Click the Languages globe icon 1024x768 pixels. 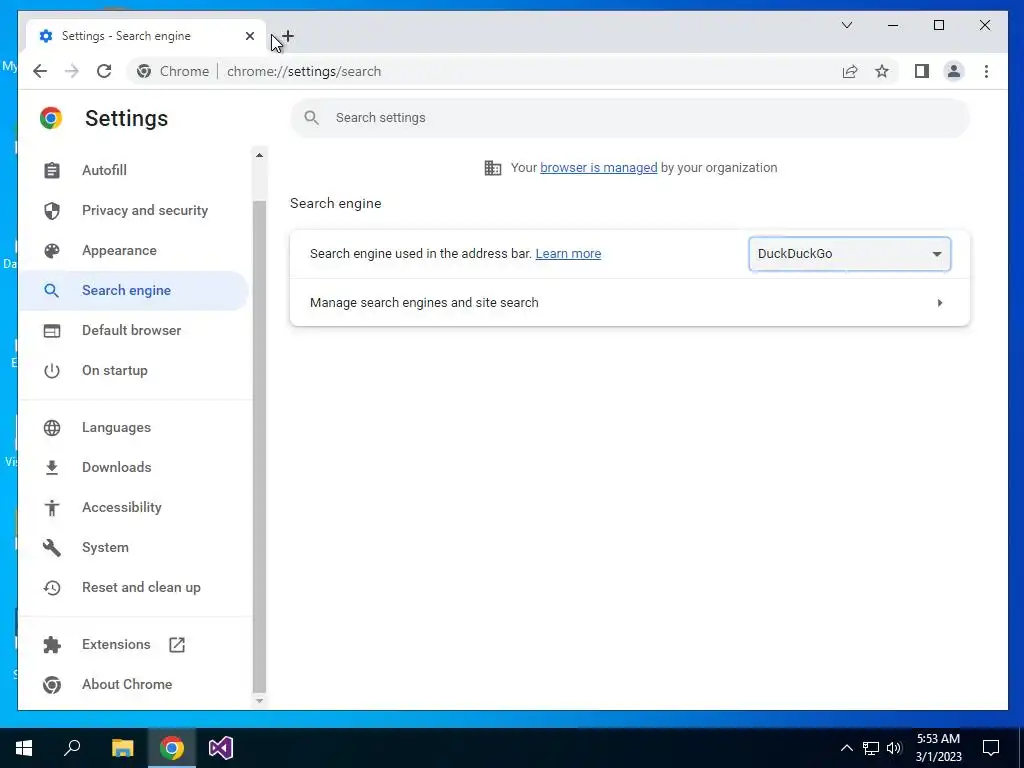coord(52,428)
